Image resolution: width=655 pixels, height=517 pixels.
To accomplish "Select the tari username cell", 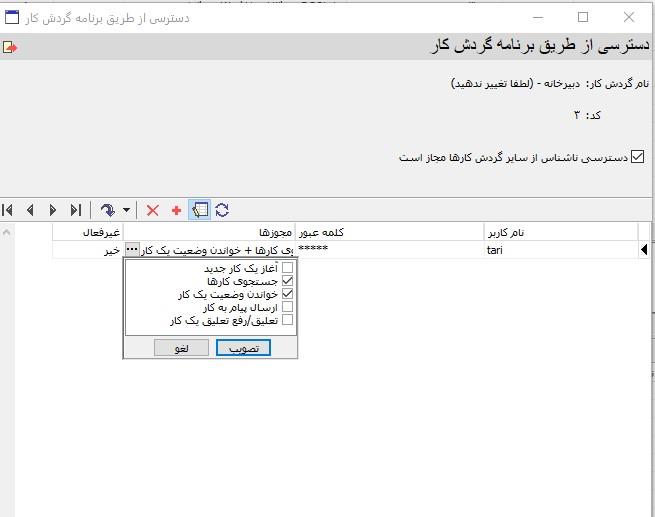I will 560,250.
